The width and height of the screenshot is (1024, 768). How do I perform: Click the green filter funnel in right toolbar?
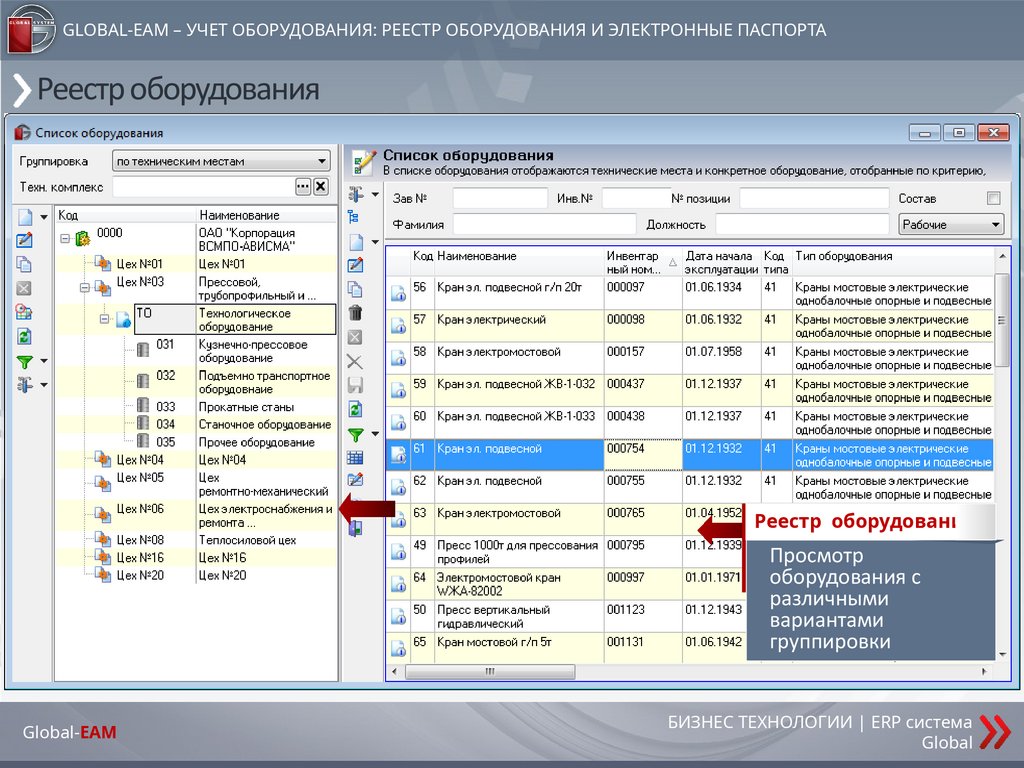pyautogui.click(x=355, y=434)
